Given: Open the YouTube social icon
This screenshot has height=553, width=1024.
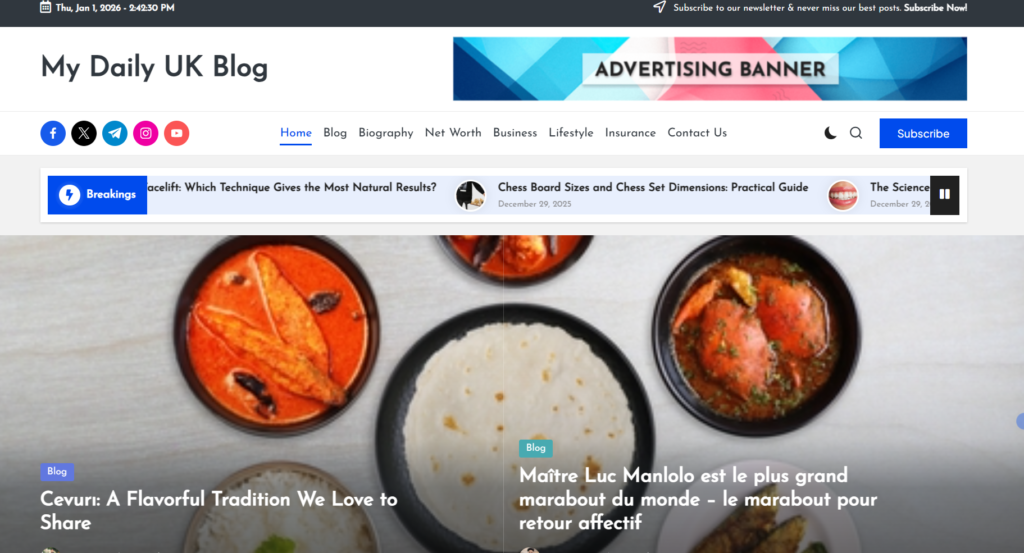Looking at the screenshot, I should coord(176,133).
